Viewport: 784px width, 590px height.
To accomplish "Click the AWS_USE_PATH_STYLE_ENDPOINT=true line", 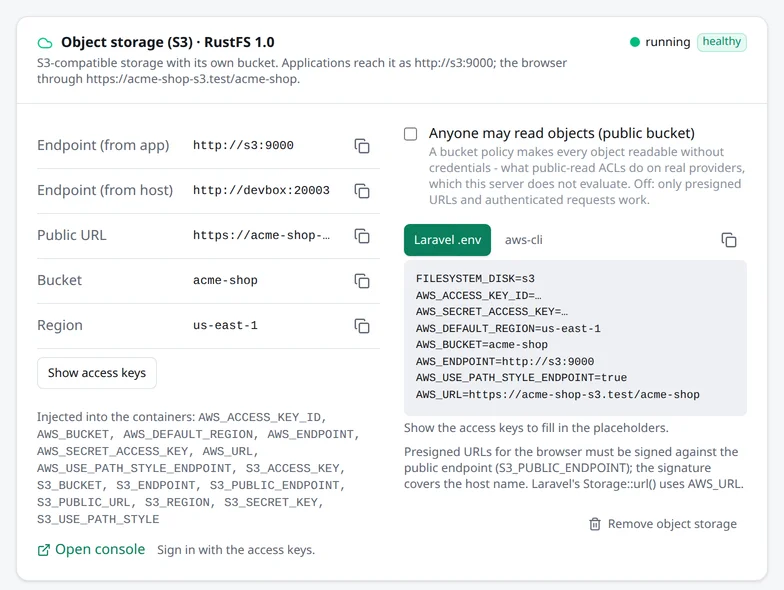I will pos(522,378).
